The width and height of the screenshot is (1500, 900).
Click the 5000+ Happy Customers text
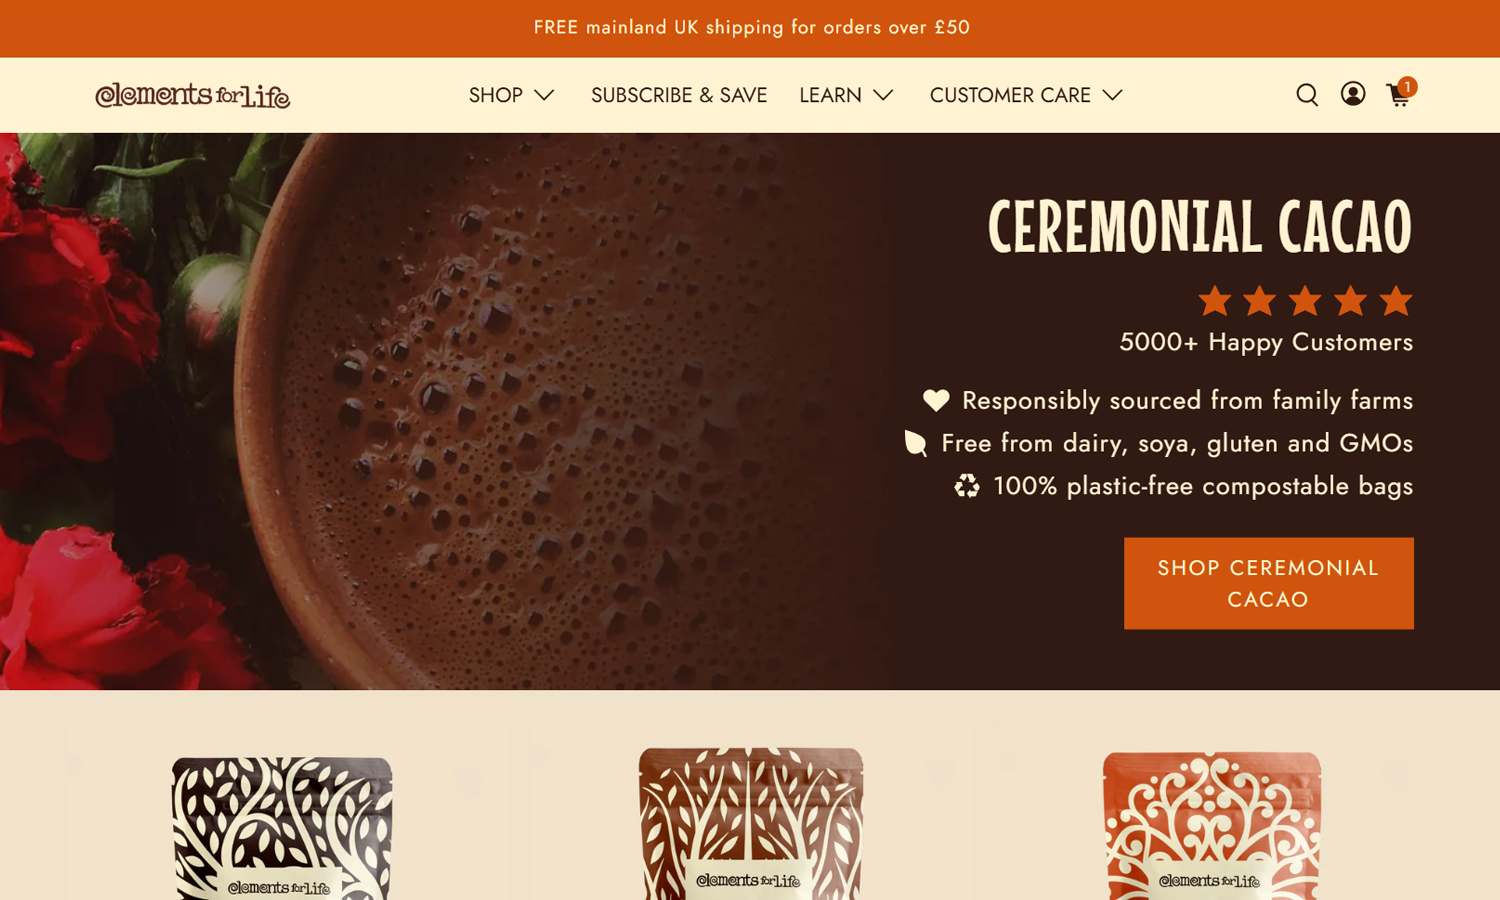tap(1266, 342)
